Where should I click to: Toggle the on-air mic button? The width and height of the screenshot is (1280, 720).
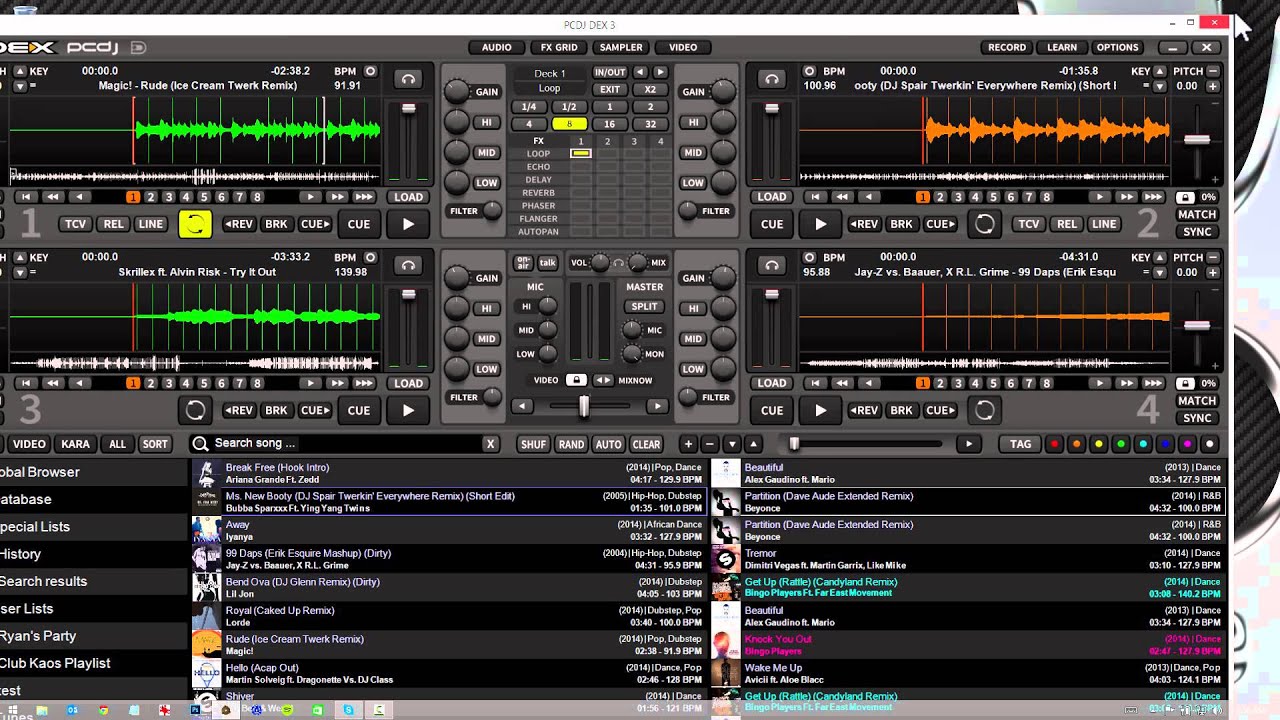click(523, 263)
